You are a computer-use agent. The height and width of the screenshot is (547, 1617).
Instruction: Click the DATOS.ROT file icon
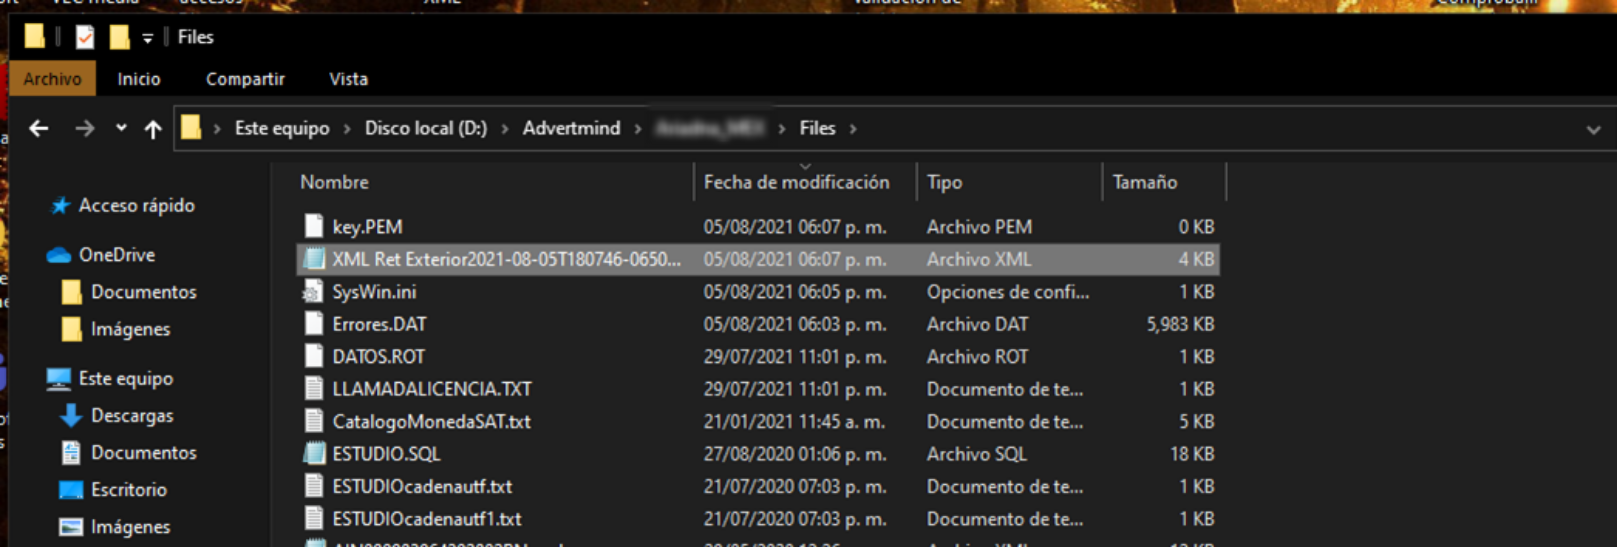[314, 356]
